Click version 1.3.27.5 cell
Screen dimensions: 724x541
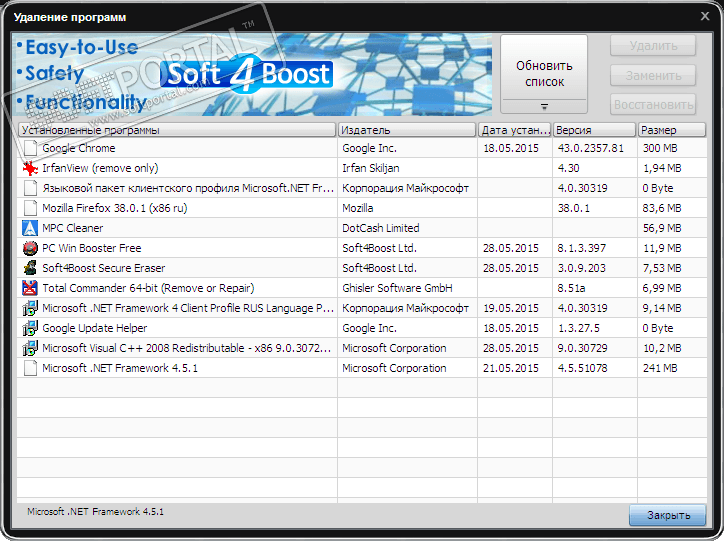coord(579,328)
